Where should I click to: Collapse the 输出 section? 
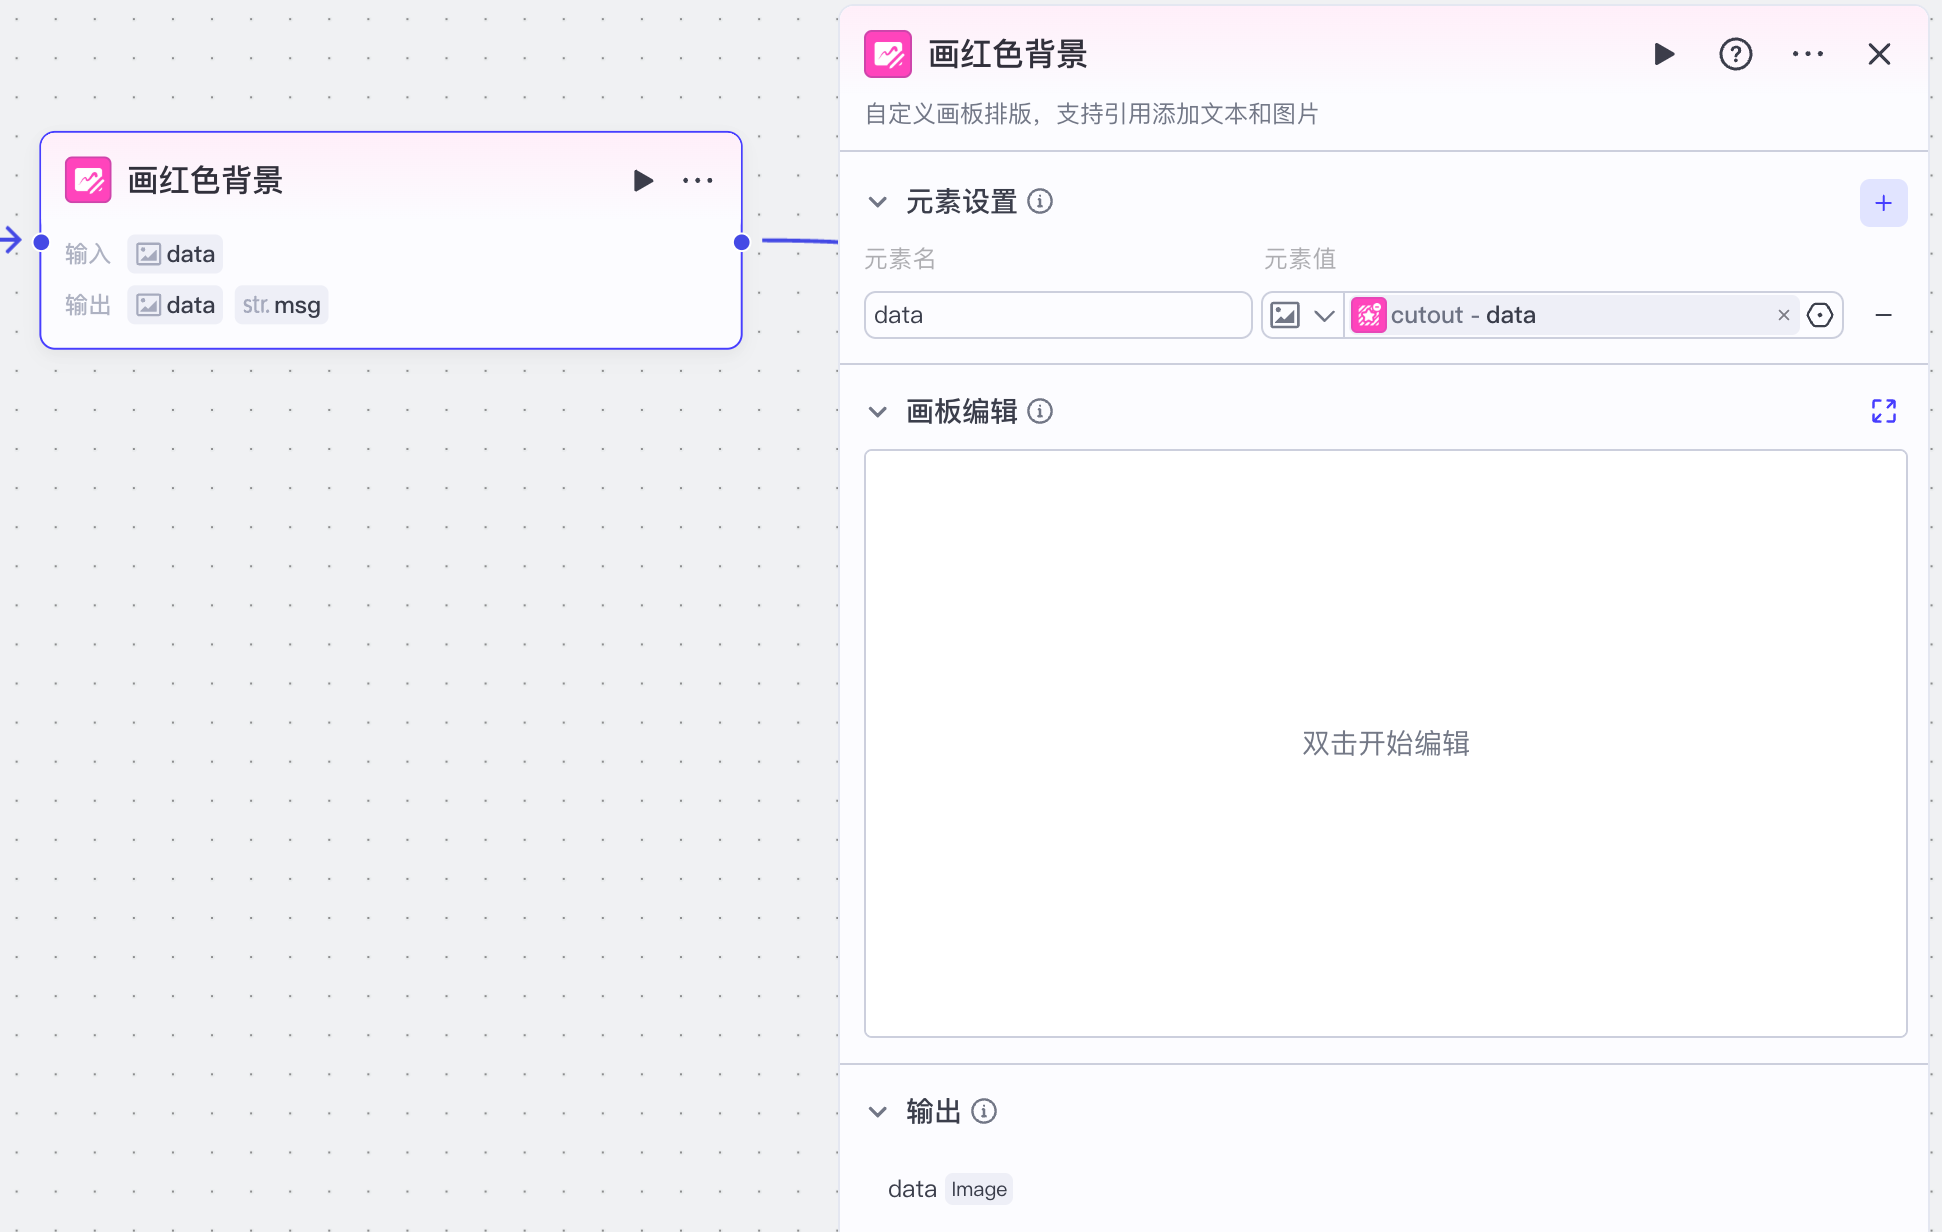[x=877, y=1111]
